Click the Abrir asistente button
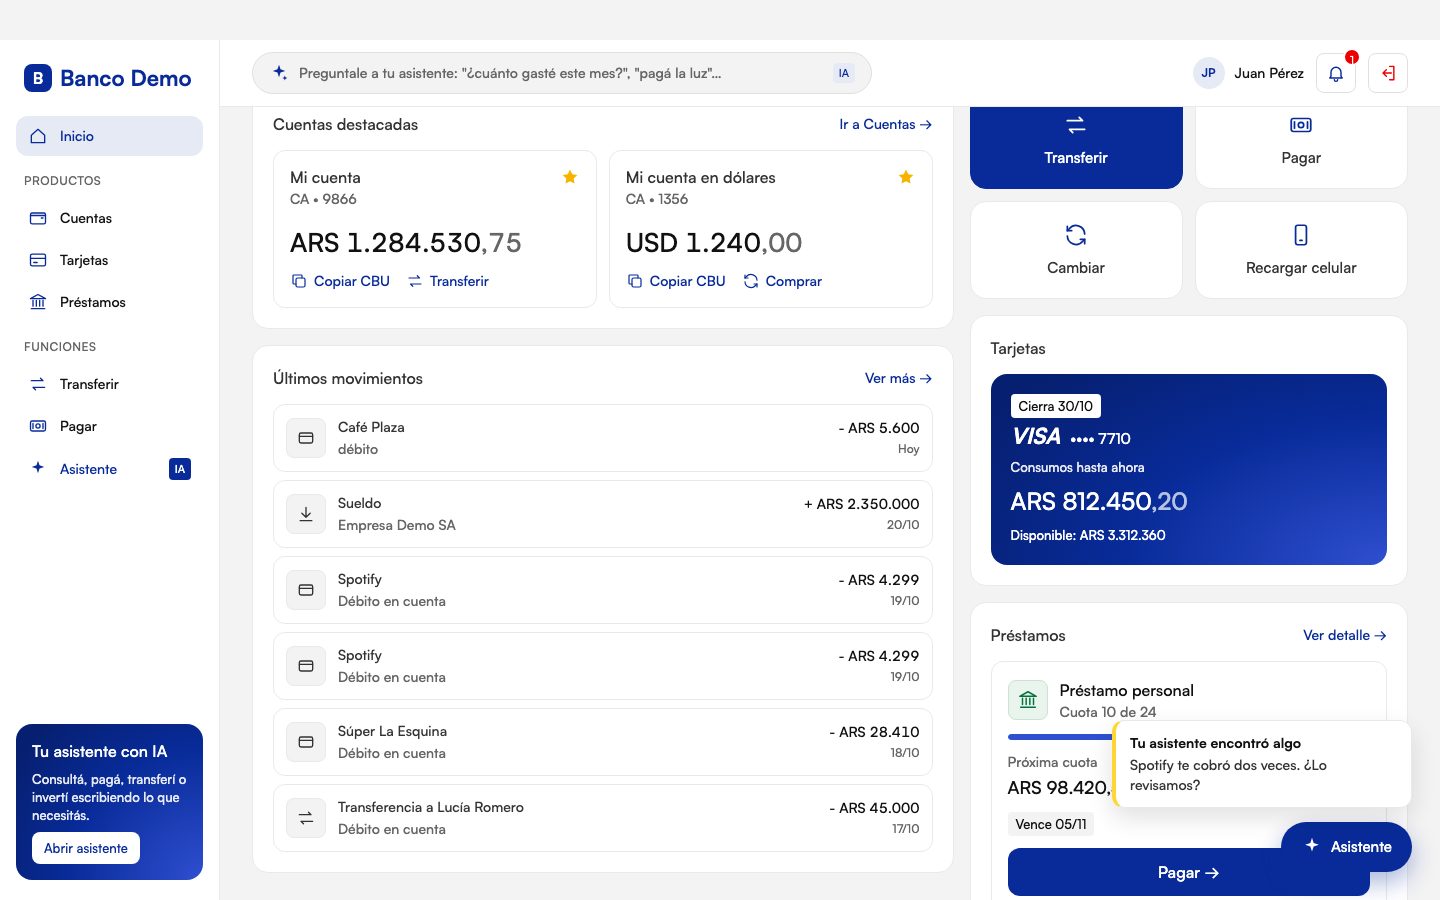 [86, 848]
